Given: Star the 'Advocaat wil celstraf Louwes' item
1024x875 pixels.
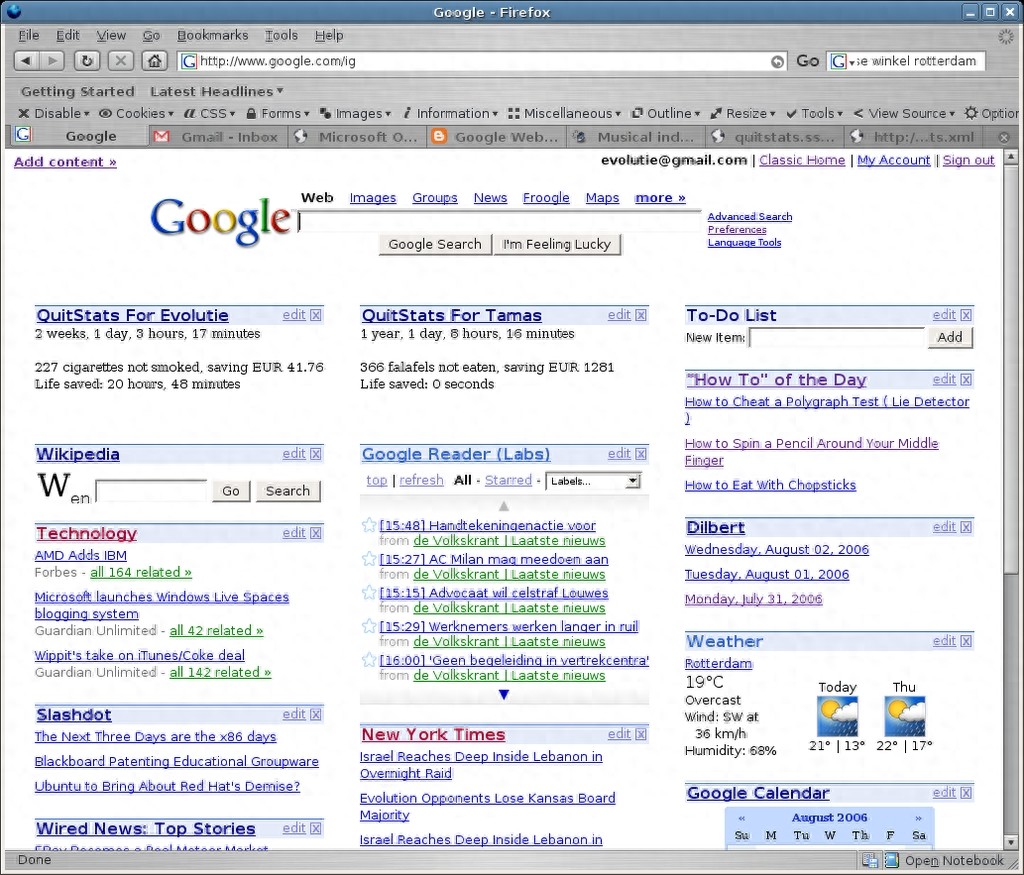Looking at the screenshot, I should [368, 593].
